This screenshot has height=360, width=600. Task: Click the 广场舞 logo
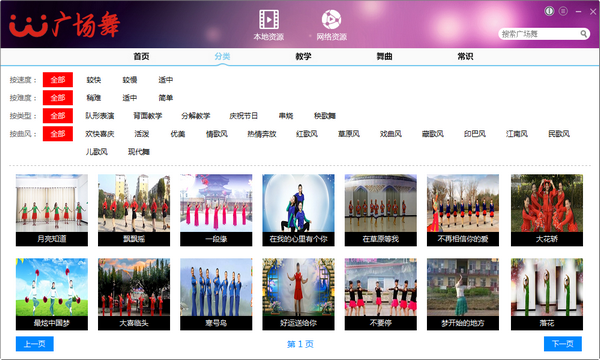pyautogui.click(x=65, y=25)
